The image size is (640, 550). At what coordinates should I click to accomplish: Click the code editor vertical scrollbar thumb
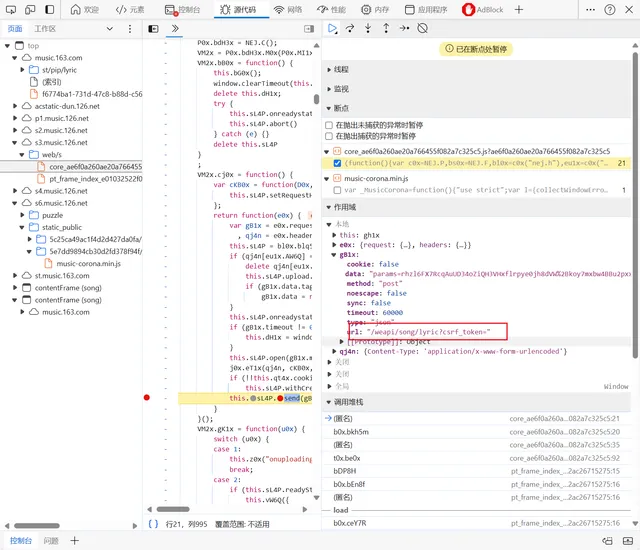tap(316, 99)
